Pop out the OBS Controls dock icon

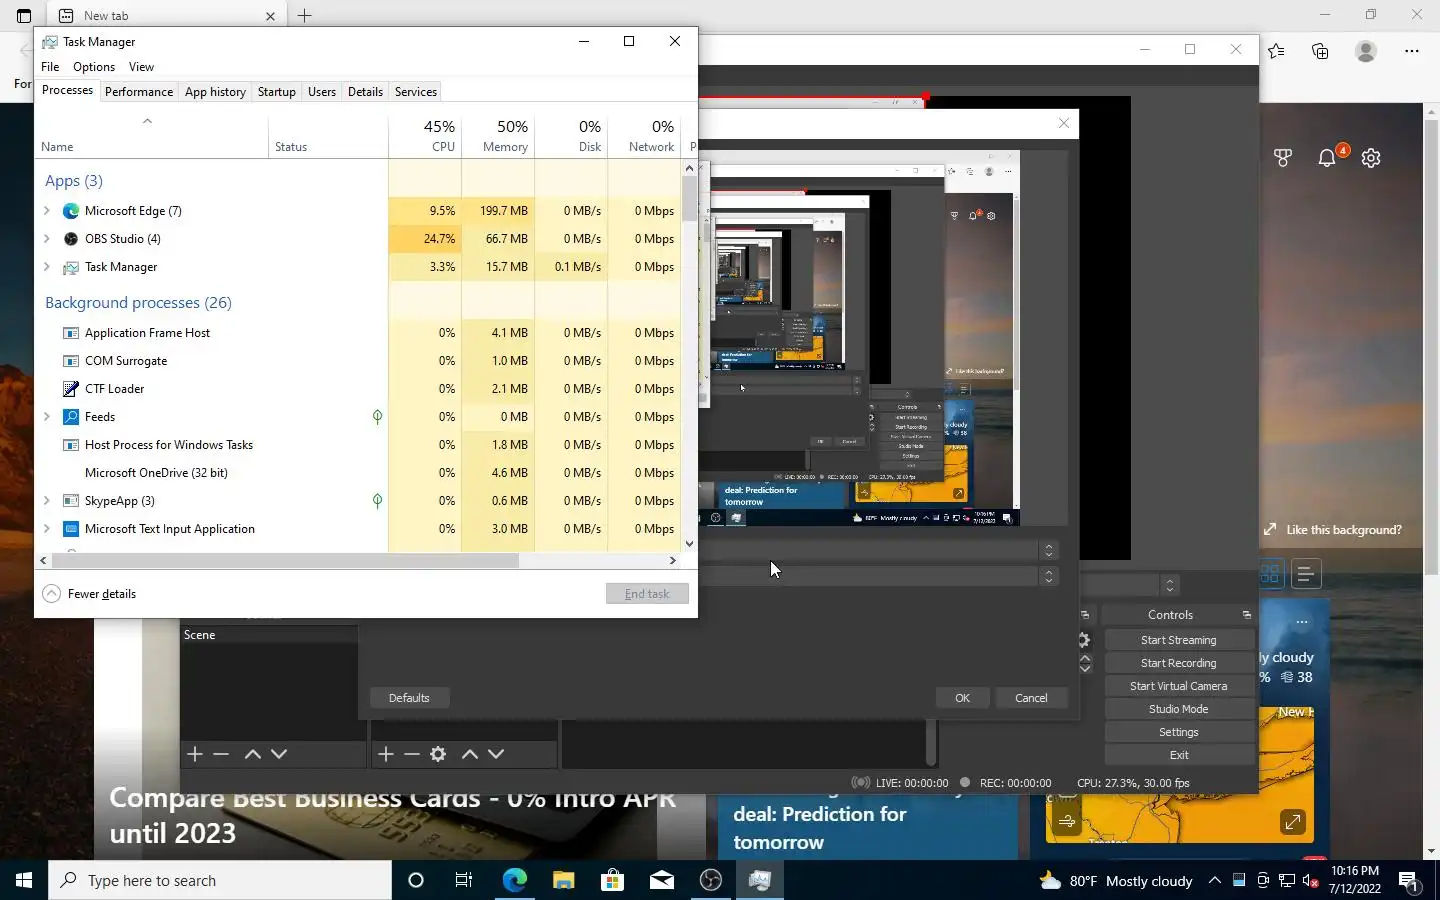point(1246,615)
